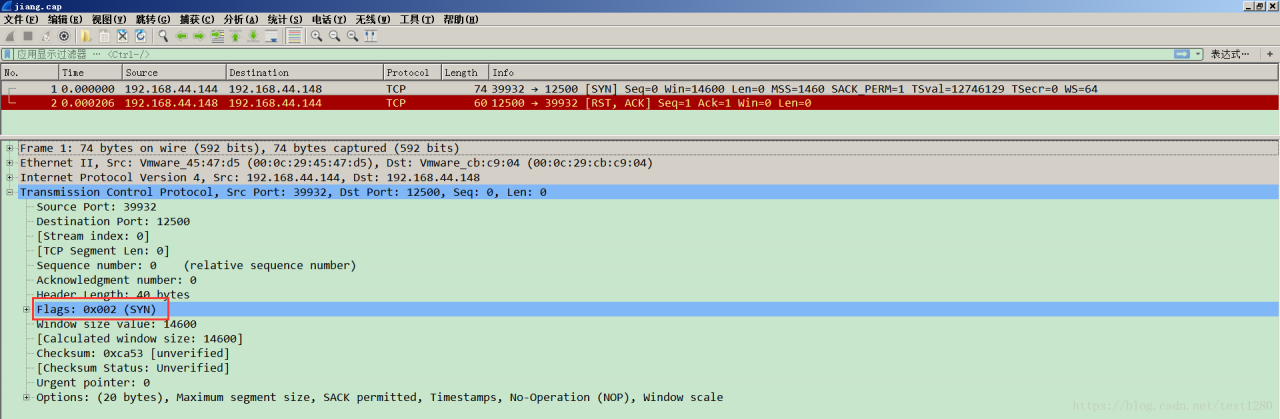Select the Destination Port: 12500 field

[113, 222]
